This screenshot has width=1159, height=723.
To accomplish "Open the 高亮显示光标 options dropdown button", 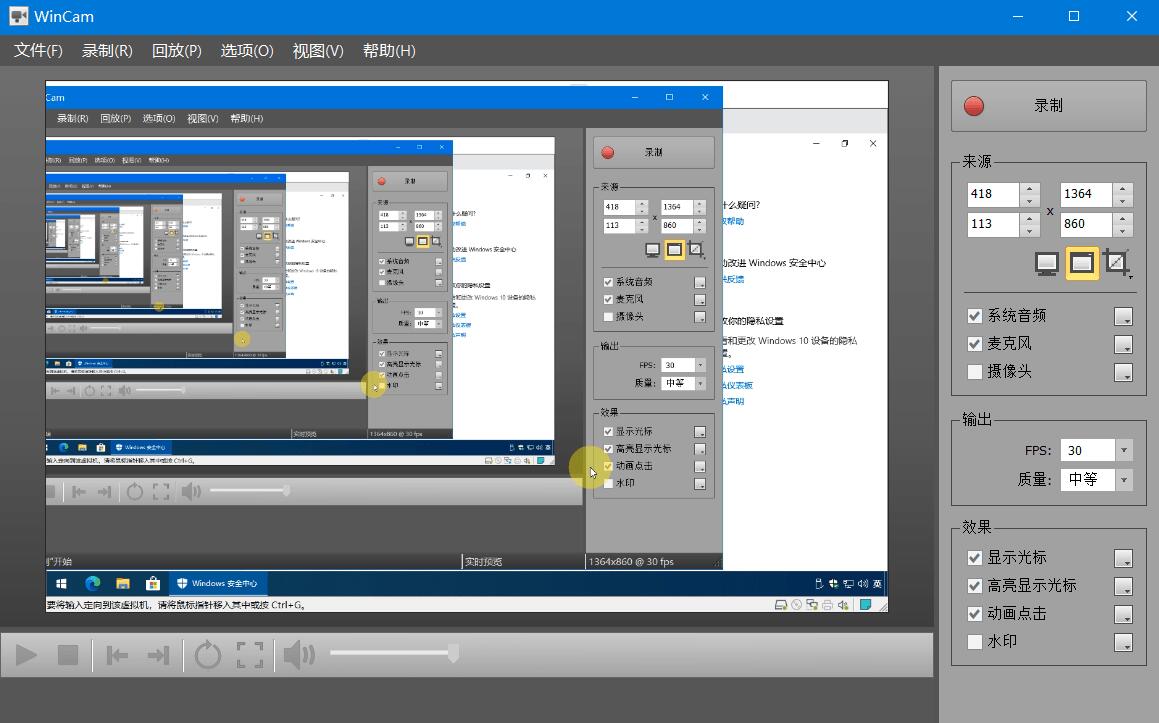I will pyautogui.click(x=1124, y=586).
